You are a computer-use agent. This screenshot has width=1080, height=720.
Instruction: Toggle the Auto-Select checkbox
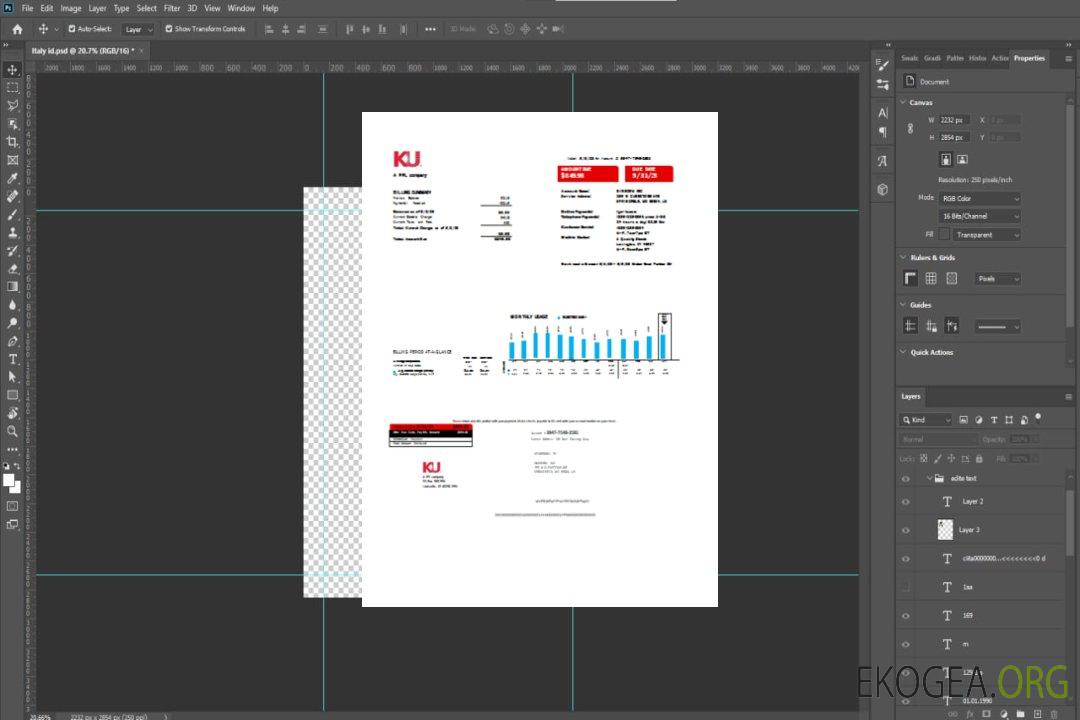click(72, 29)
